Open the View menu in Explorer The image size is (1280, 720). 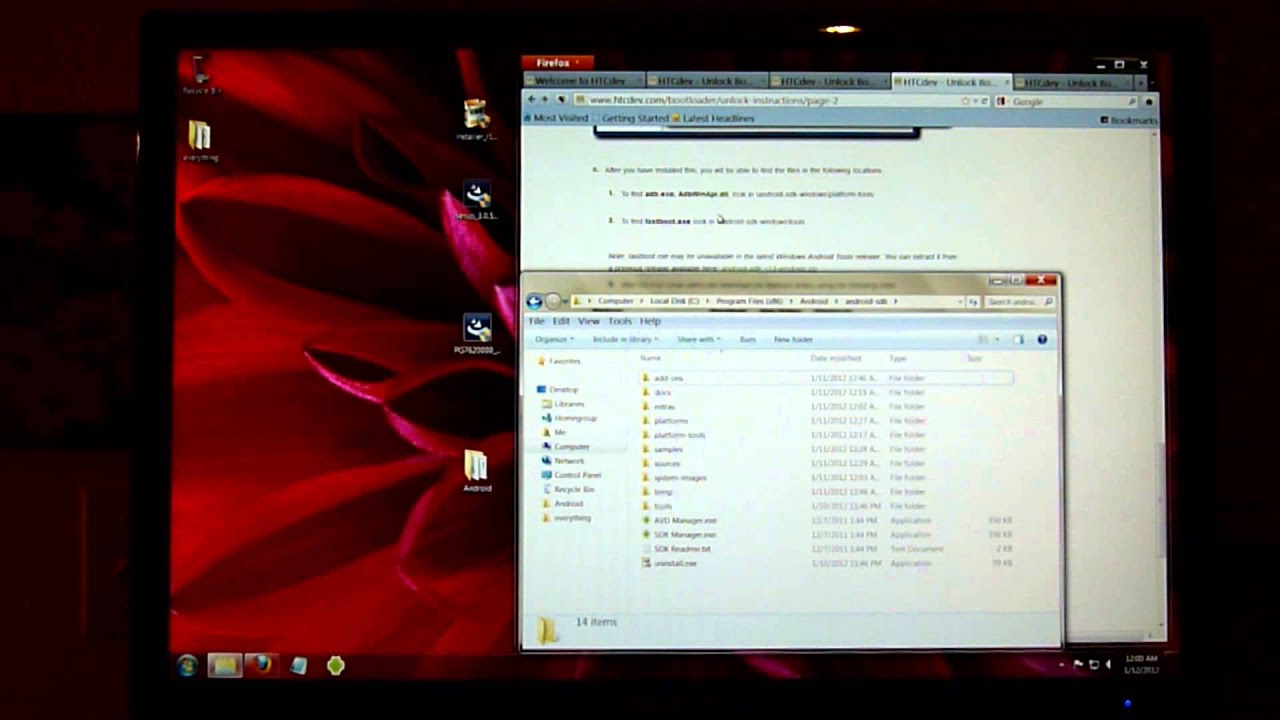click(x=589, y=321)
